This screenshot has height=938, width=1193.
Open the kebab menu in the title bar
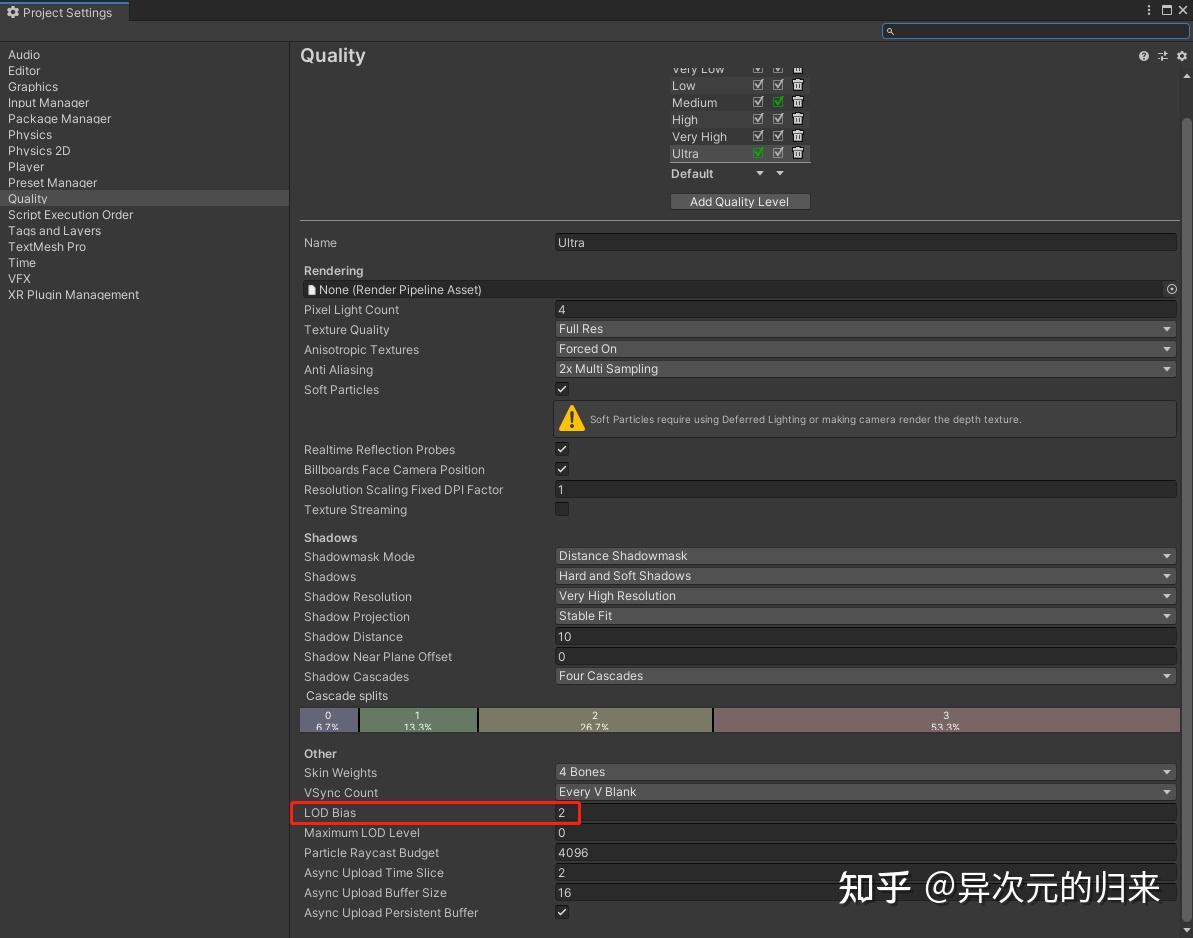coord(1147,9)
